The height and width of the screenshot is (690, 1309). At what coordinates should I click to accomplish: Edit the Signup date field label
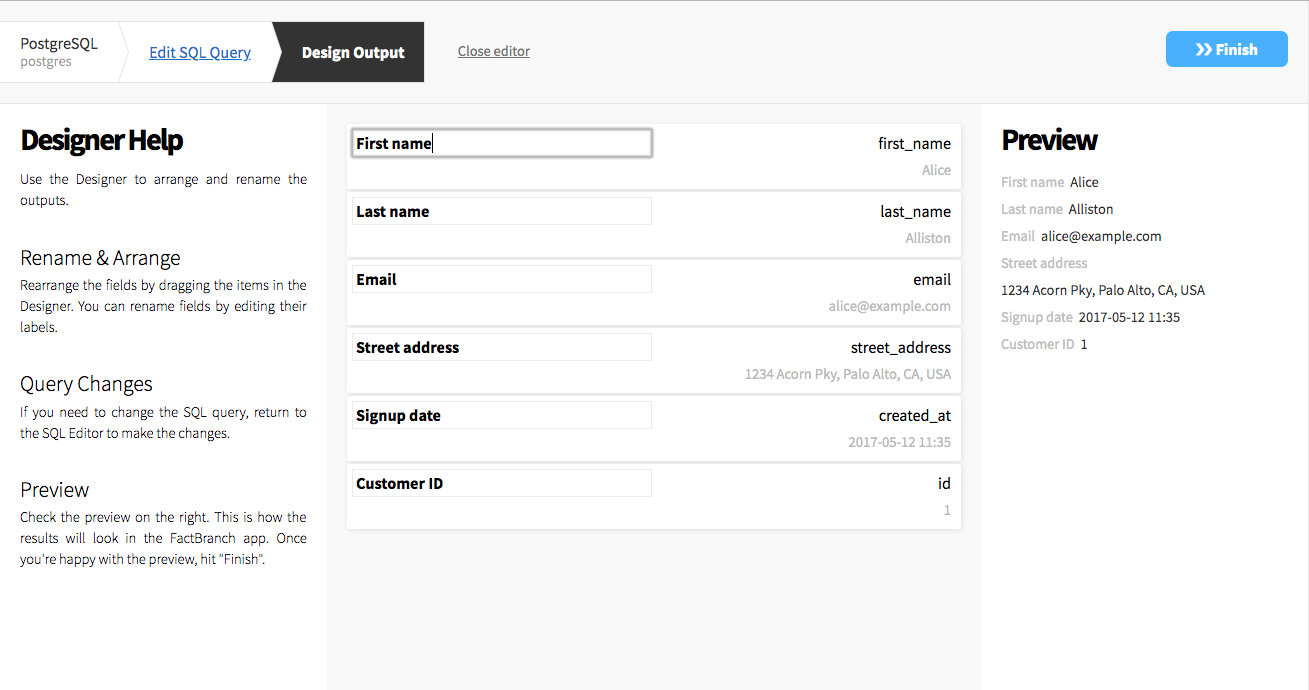[500, 414]
